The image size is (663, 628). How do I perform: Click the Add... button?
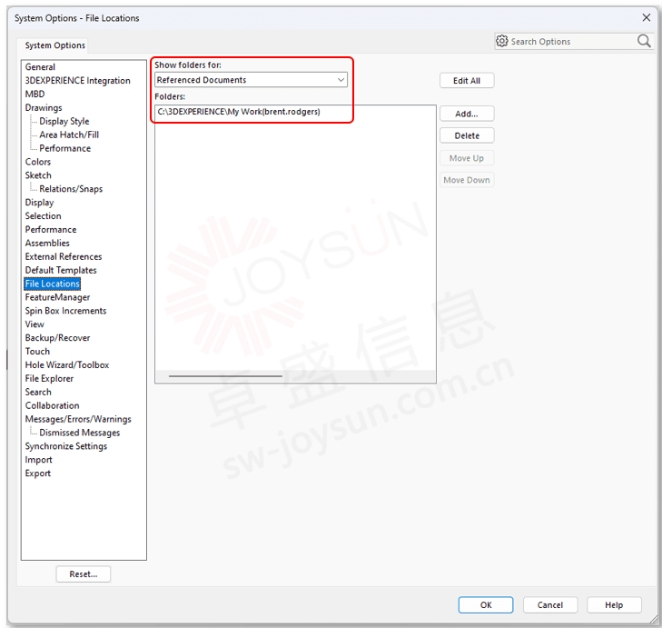click(x=467, y=114)
